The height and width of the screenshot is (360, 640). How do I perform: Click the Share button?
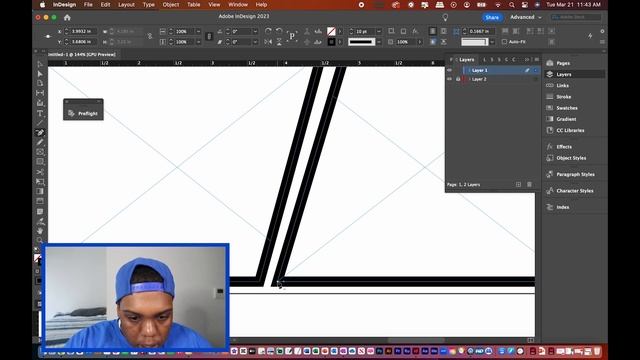(x=492, y=17)
